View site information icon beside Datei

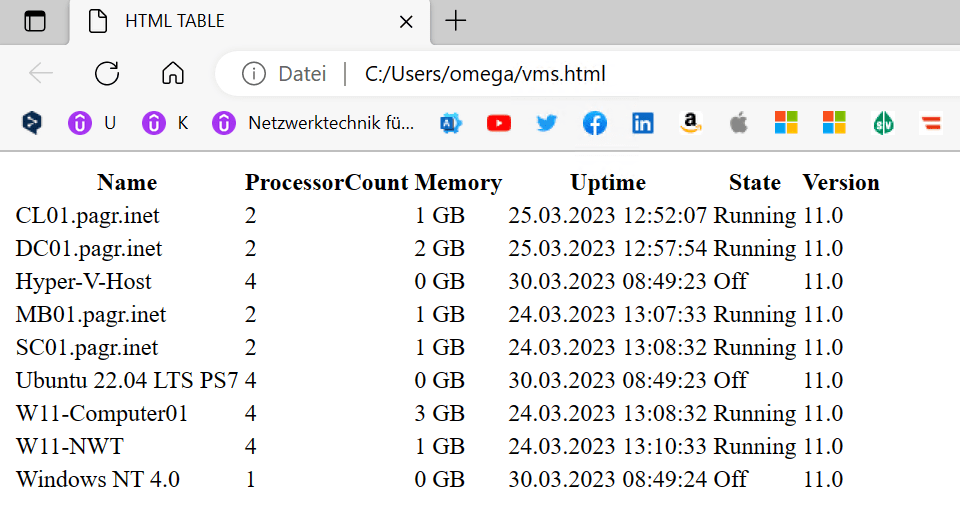(254, 73)
